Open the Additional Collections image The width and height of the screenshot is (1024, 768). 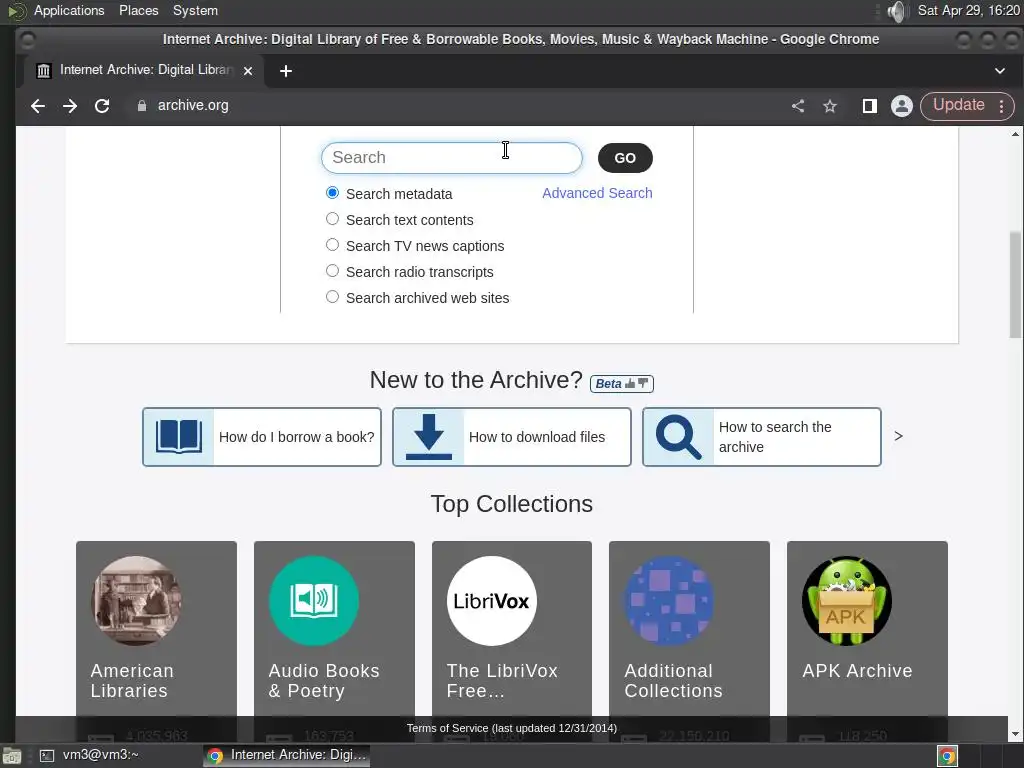[x=669, y=601]
